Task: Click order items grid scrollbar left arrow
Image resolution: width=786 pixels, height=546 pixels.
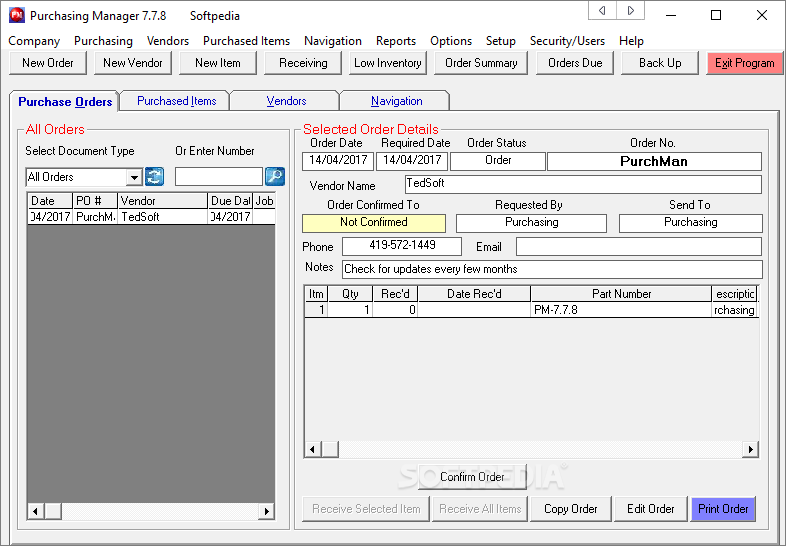Action: (x=313, y=449)
